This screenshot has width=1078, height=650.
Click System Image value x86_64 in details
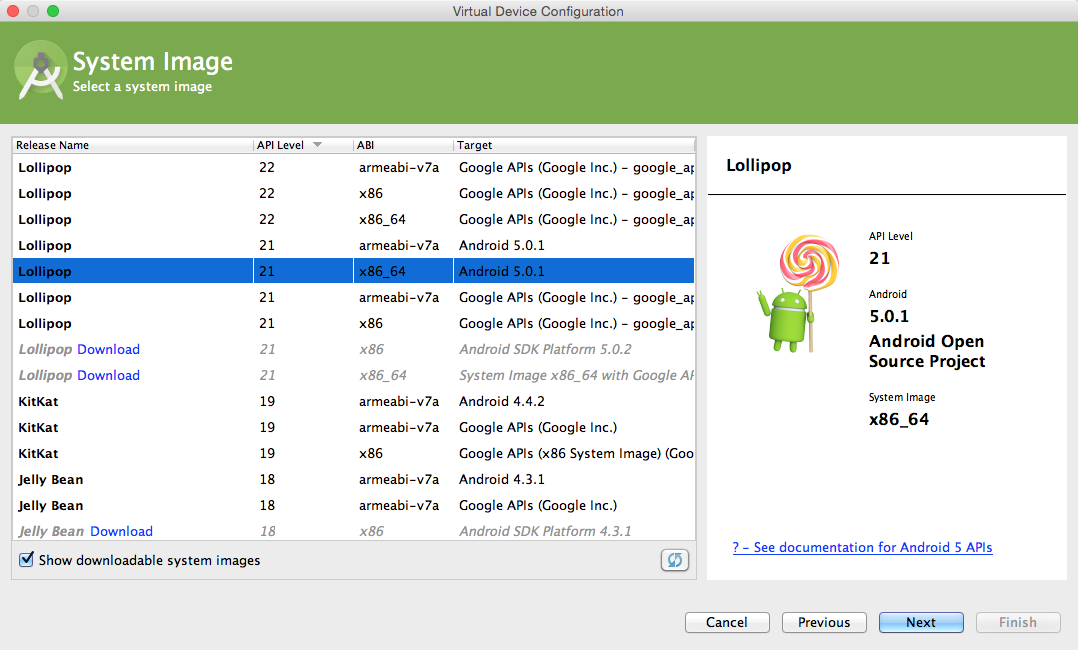[x=899, y=420]
